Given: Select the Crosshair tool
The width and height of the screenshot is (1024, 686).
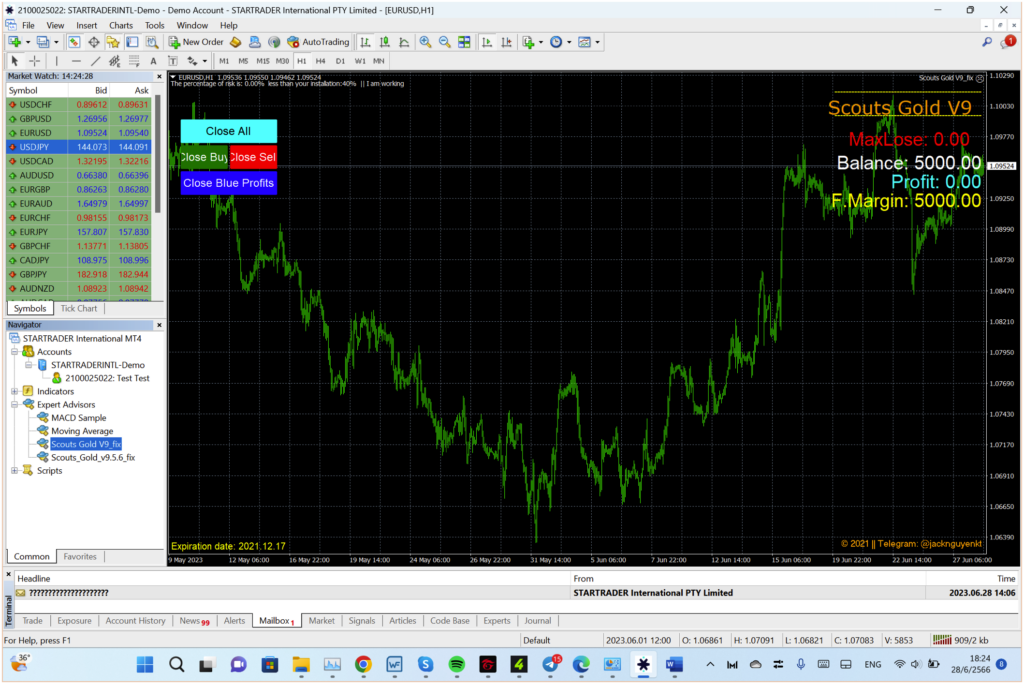Looking at the screenshot, I should 35,61.
